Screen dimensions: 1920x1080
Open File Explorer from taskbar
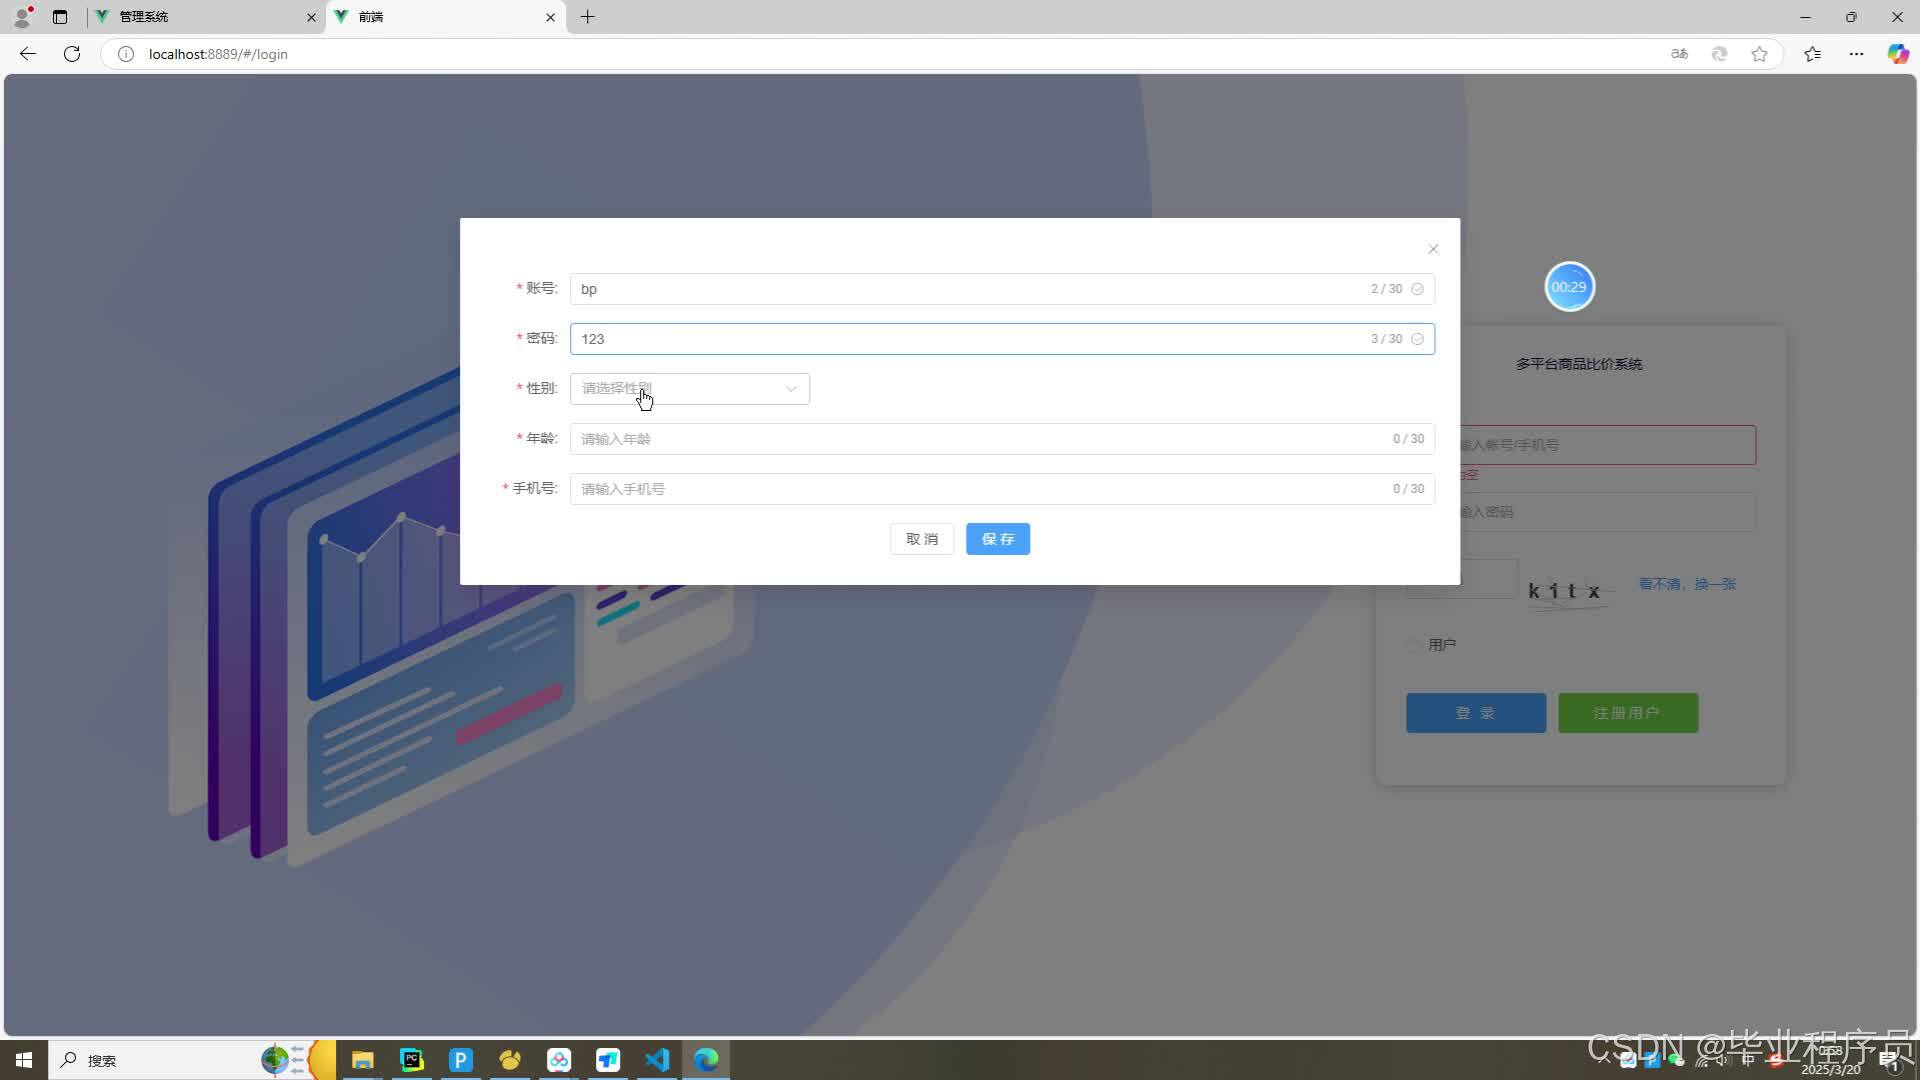pyautogui.click(x=362, y=1060)
